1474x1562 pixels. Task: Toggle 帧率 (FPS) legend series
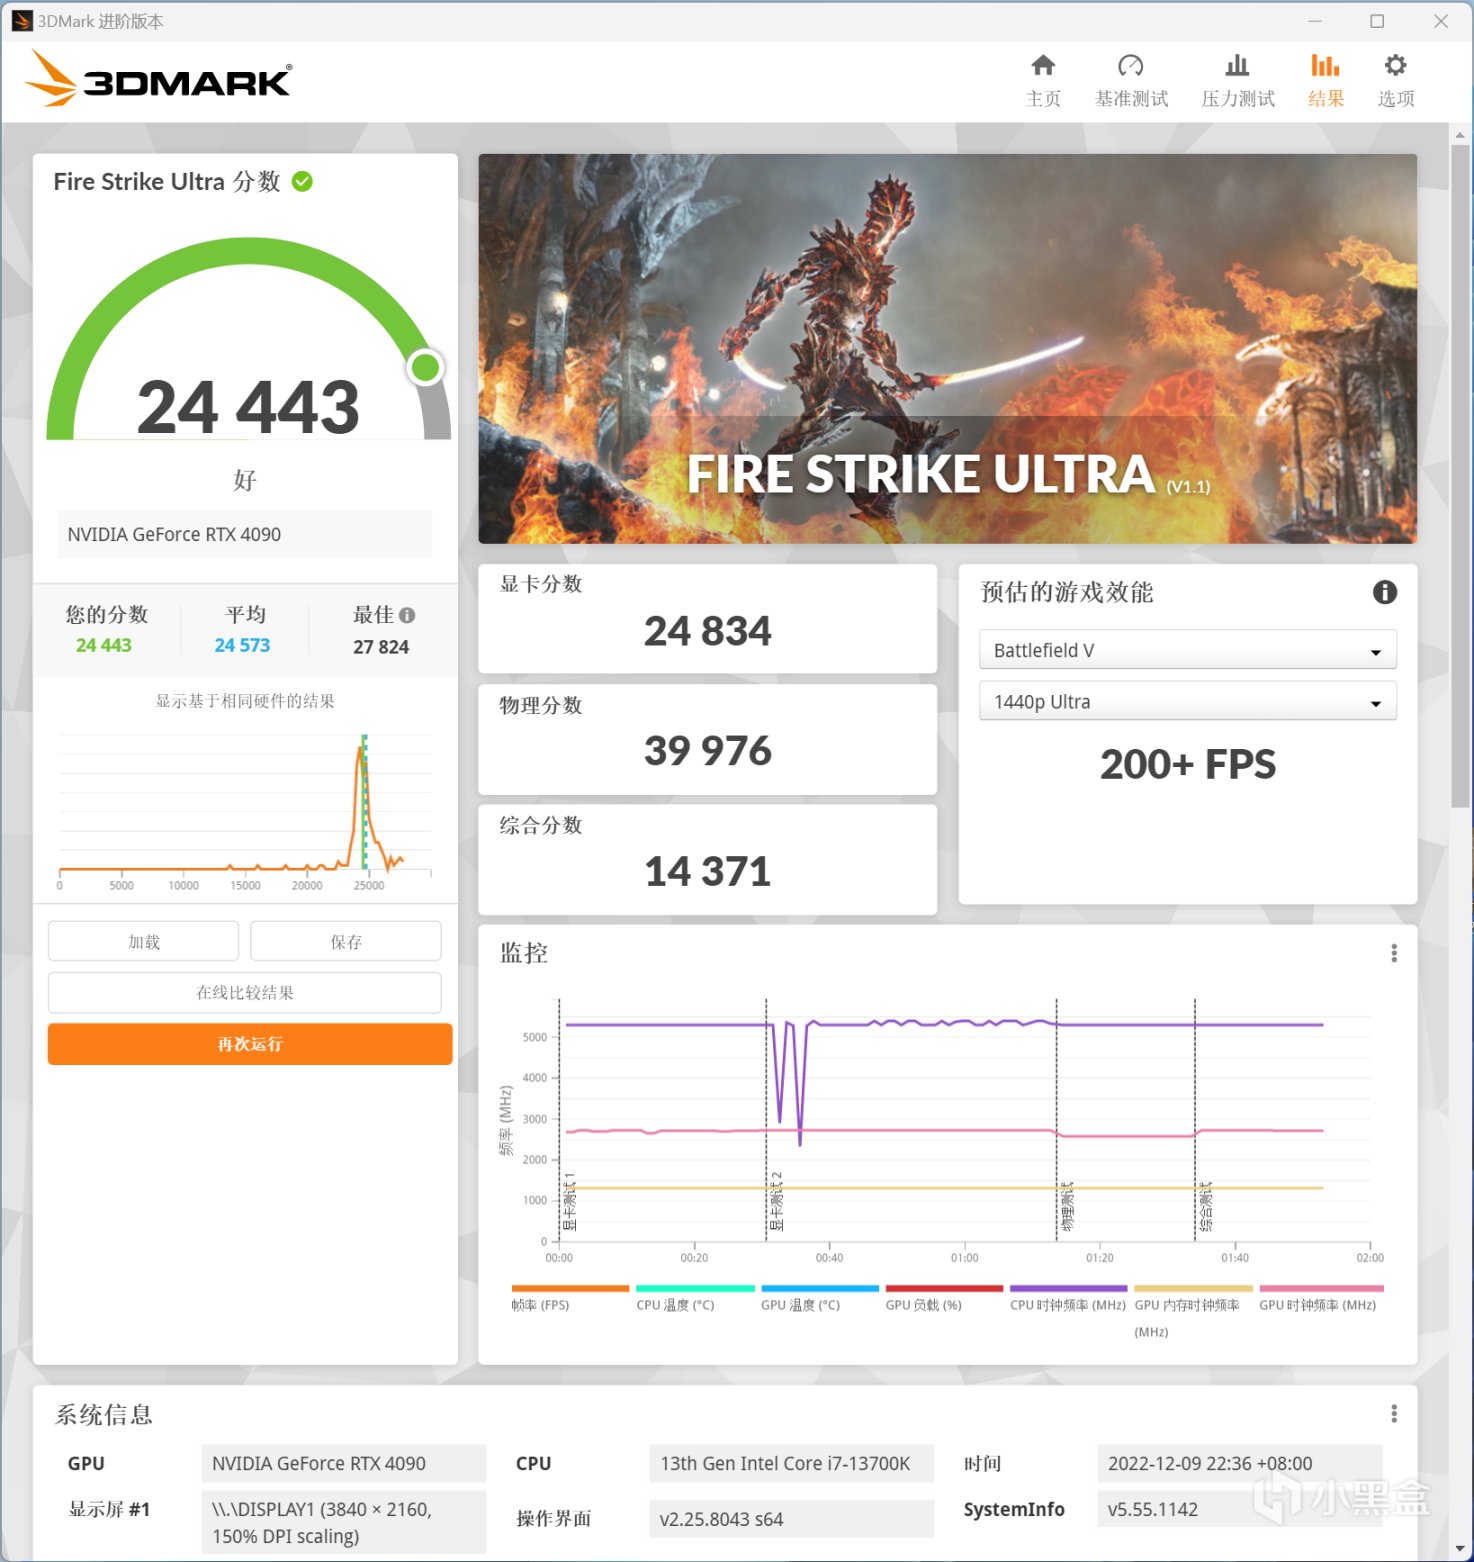pos(570,1297)
